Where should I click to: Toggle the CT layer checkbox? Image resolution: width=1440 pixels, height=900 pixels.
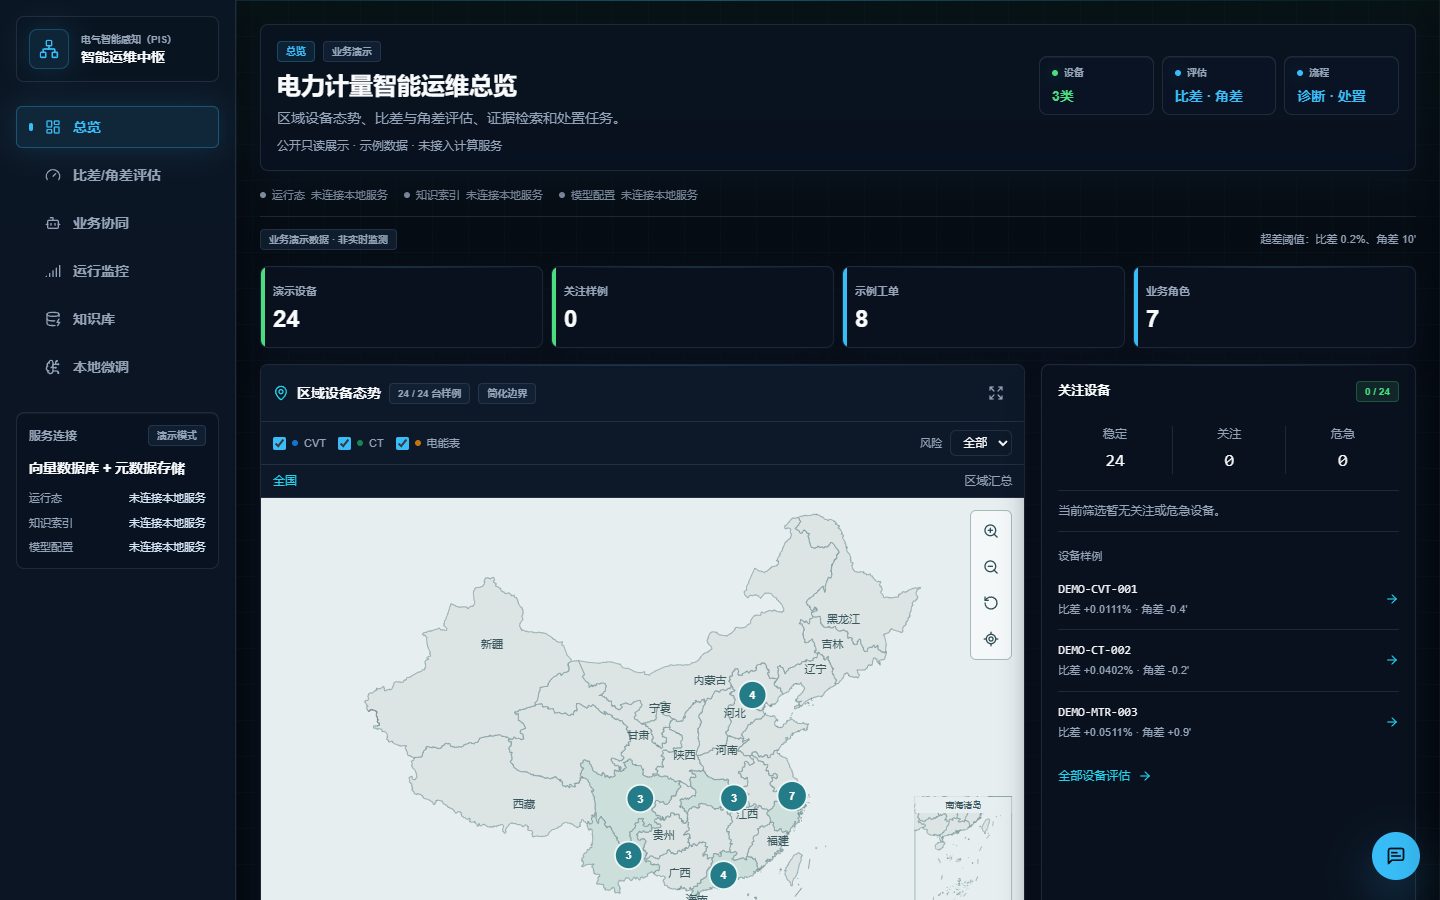pos(345,443)
